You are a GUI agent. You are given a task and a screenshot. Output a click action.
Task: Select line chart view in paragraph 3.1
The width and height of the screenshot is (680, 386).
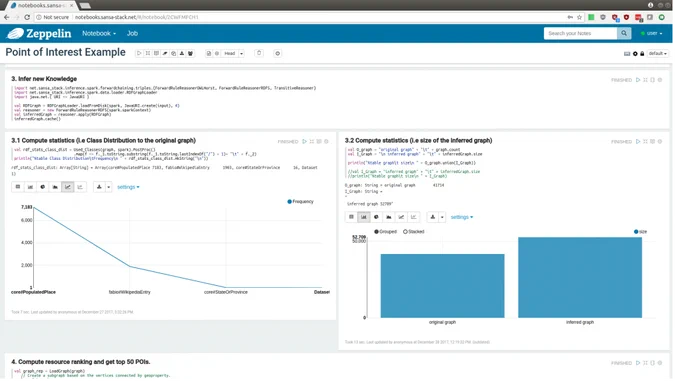pyautogui.click(x=68, y=187)
